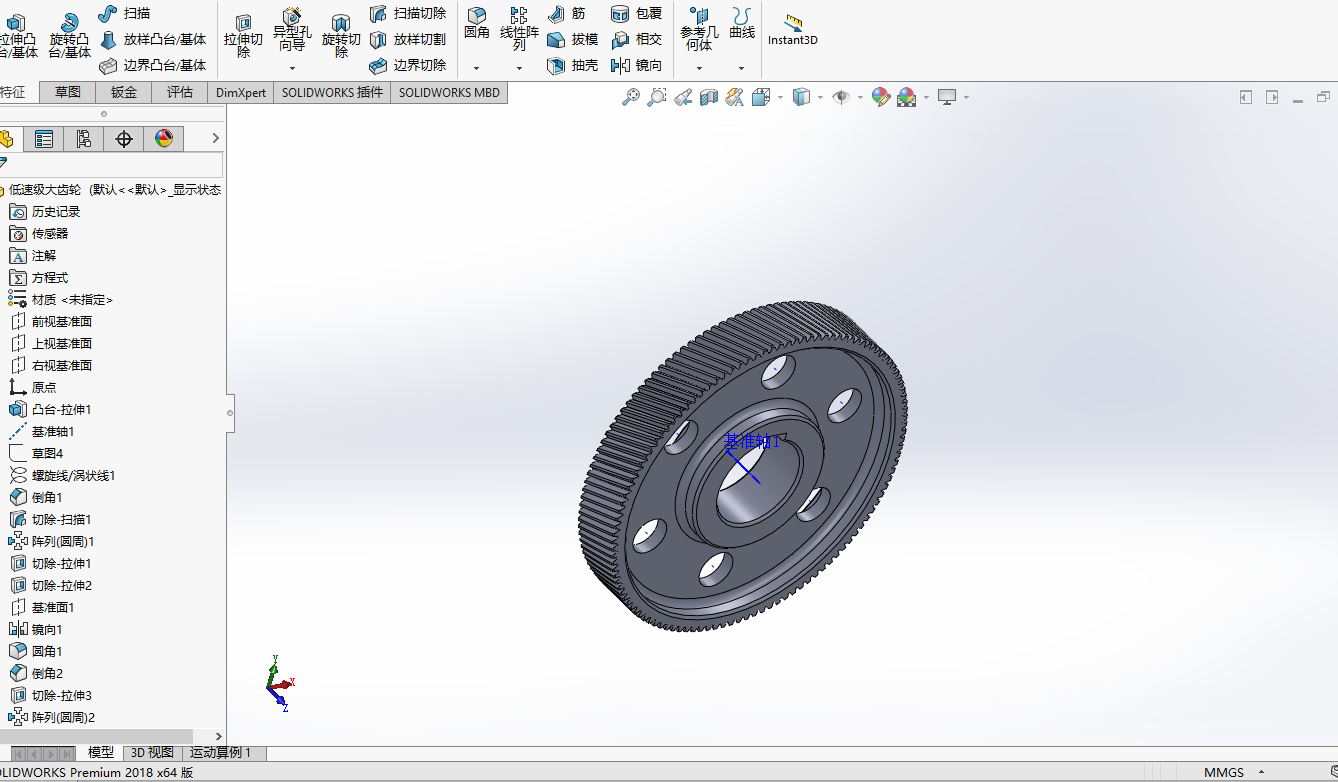
Task: Open the ConfigurationManager panel tab
Action: (x=84, y=139)
